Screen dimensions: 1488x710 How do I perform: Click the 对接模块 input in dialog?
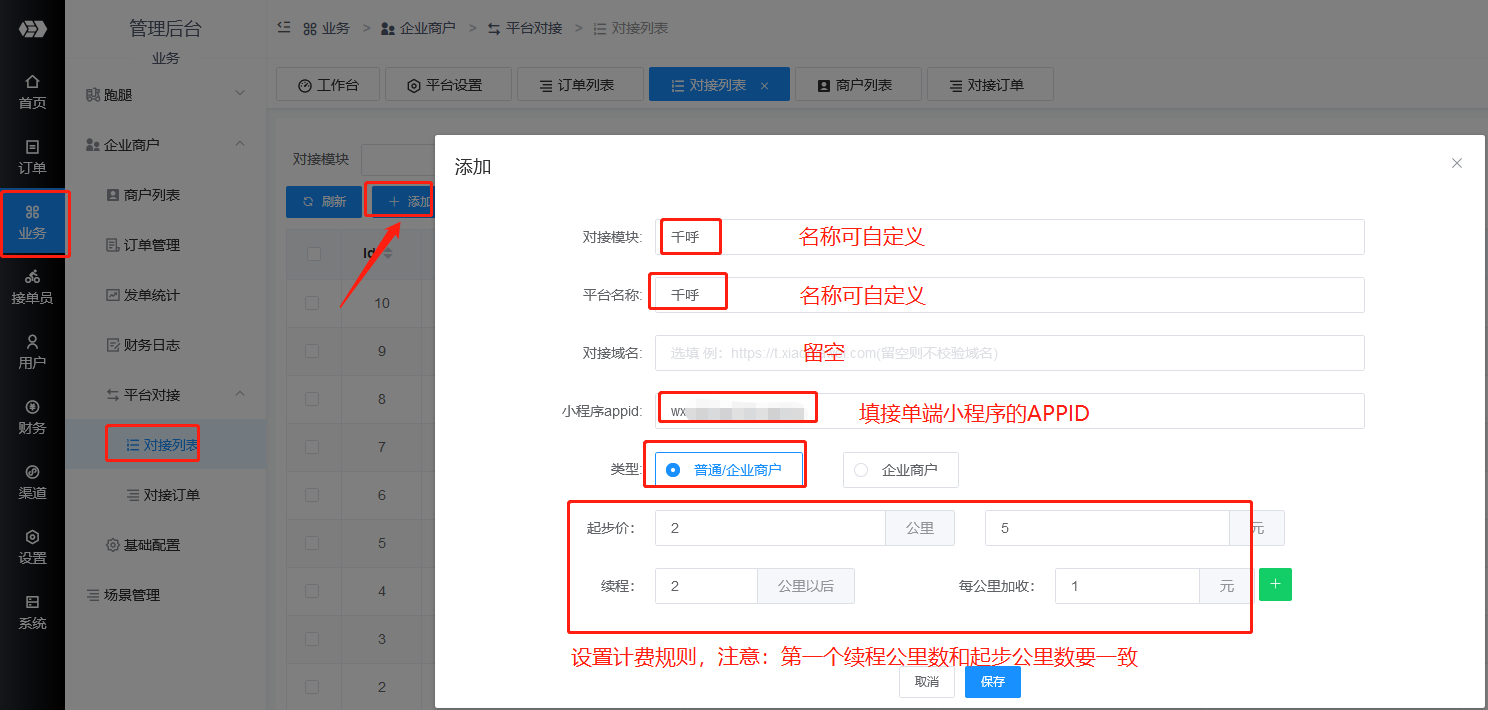(1010, 237)
